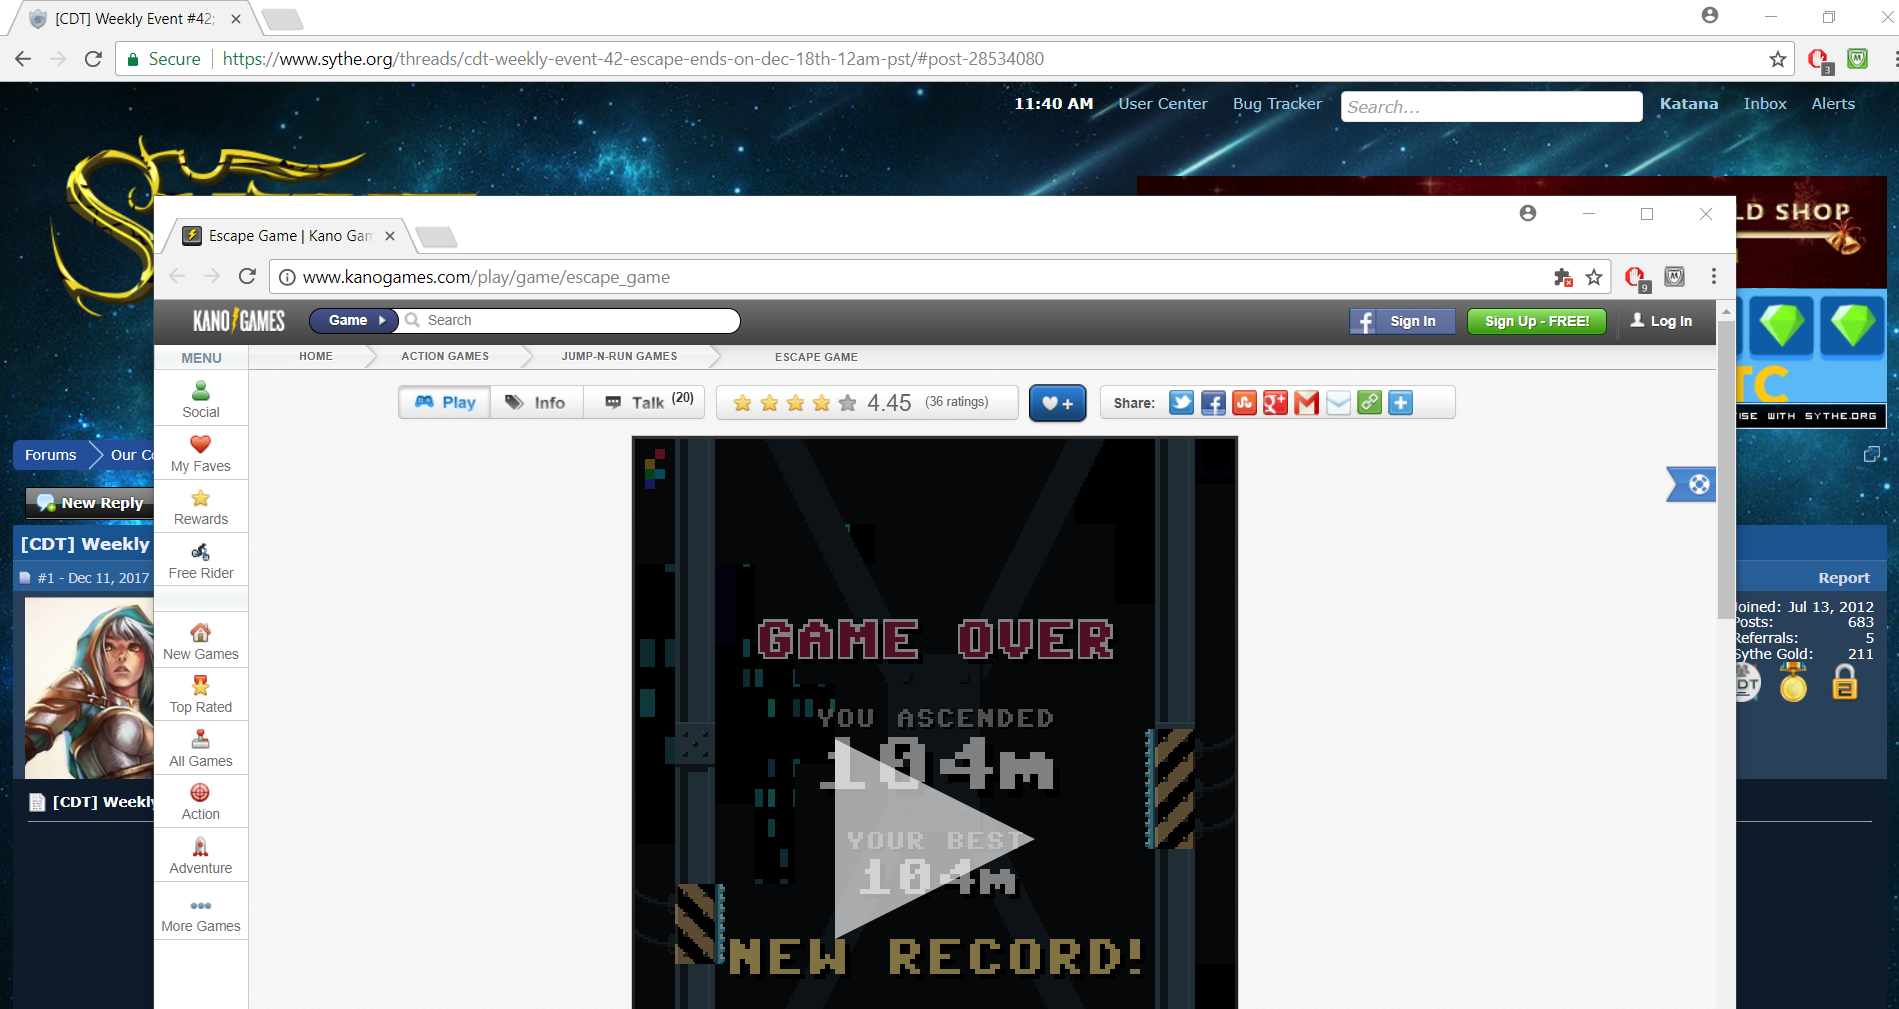Close the Escape Game browser tab
1899x1009 pixels.
[390, 236]
